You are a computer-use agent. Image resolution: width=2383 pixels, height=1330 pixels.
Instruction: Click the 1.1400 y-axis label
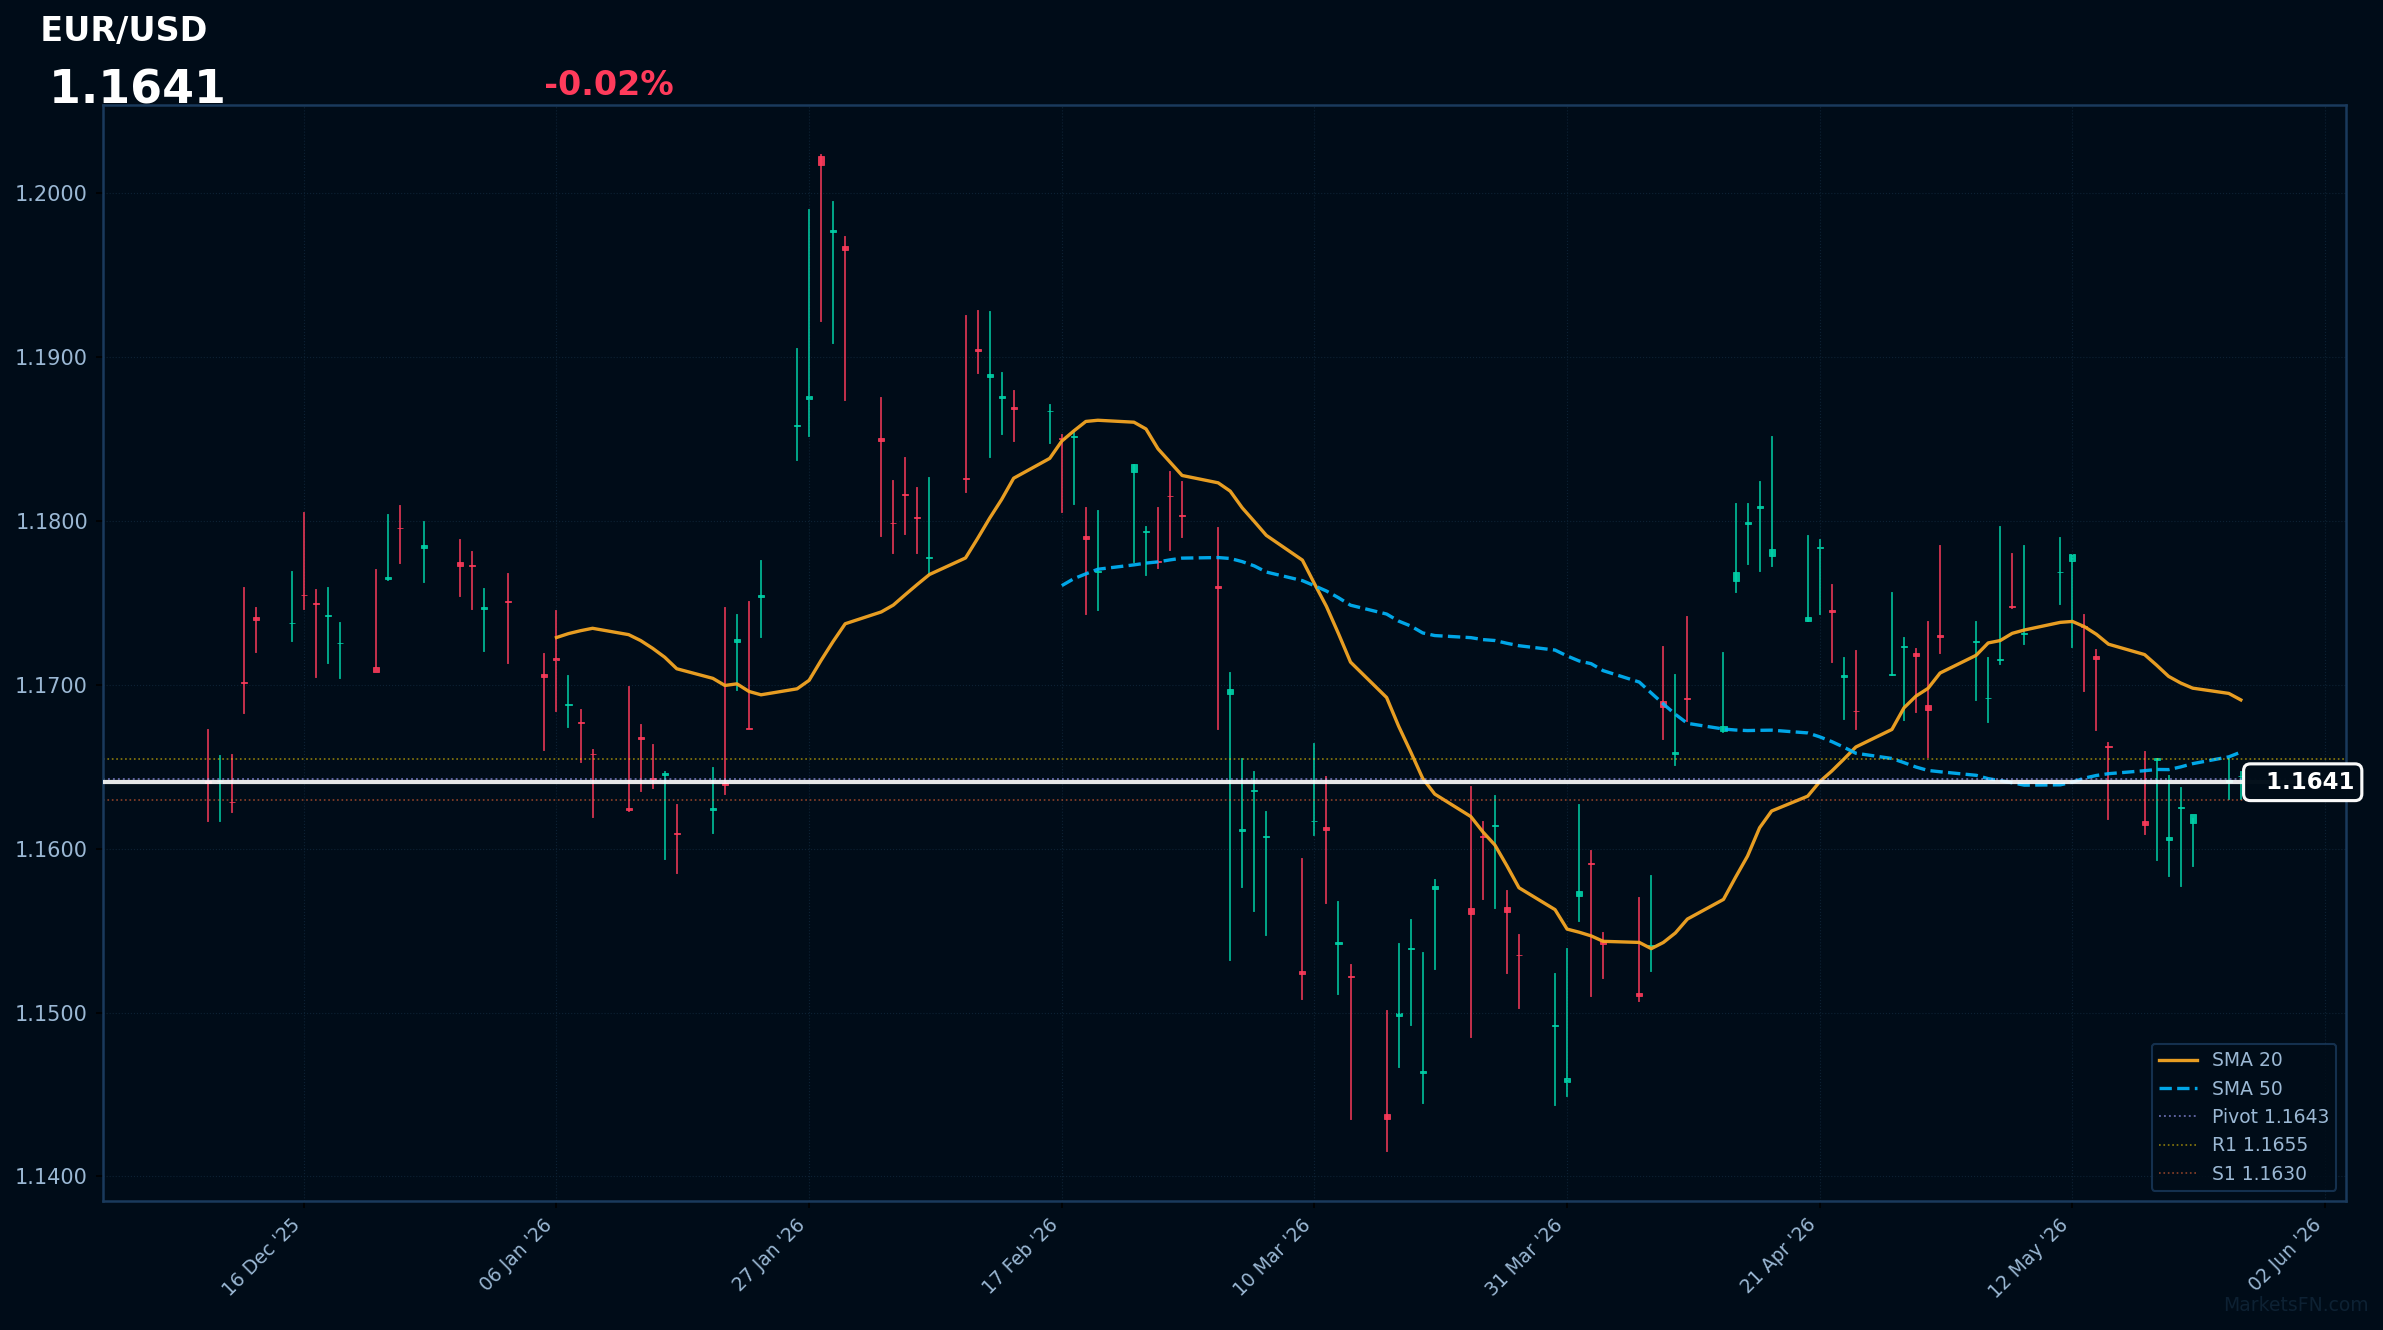tap(51, 1177)
